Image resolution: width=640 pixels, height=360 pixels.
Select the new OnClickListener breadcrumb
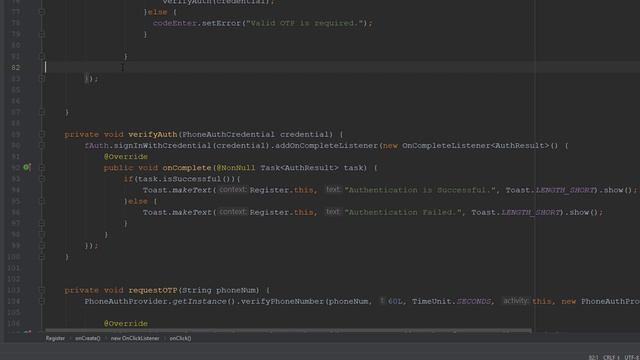click(135, 338)
